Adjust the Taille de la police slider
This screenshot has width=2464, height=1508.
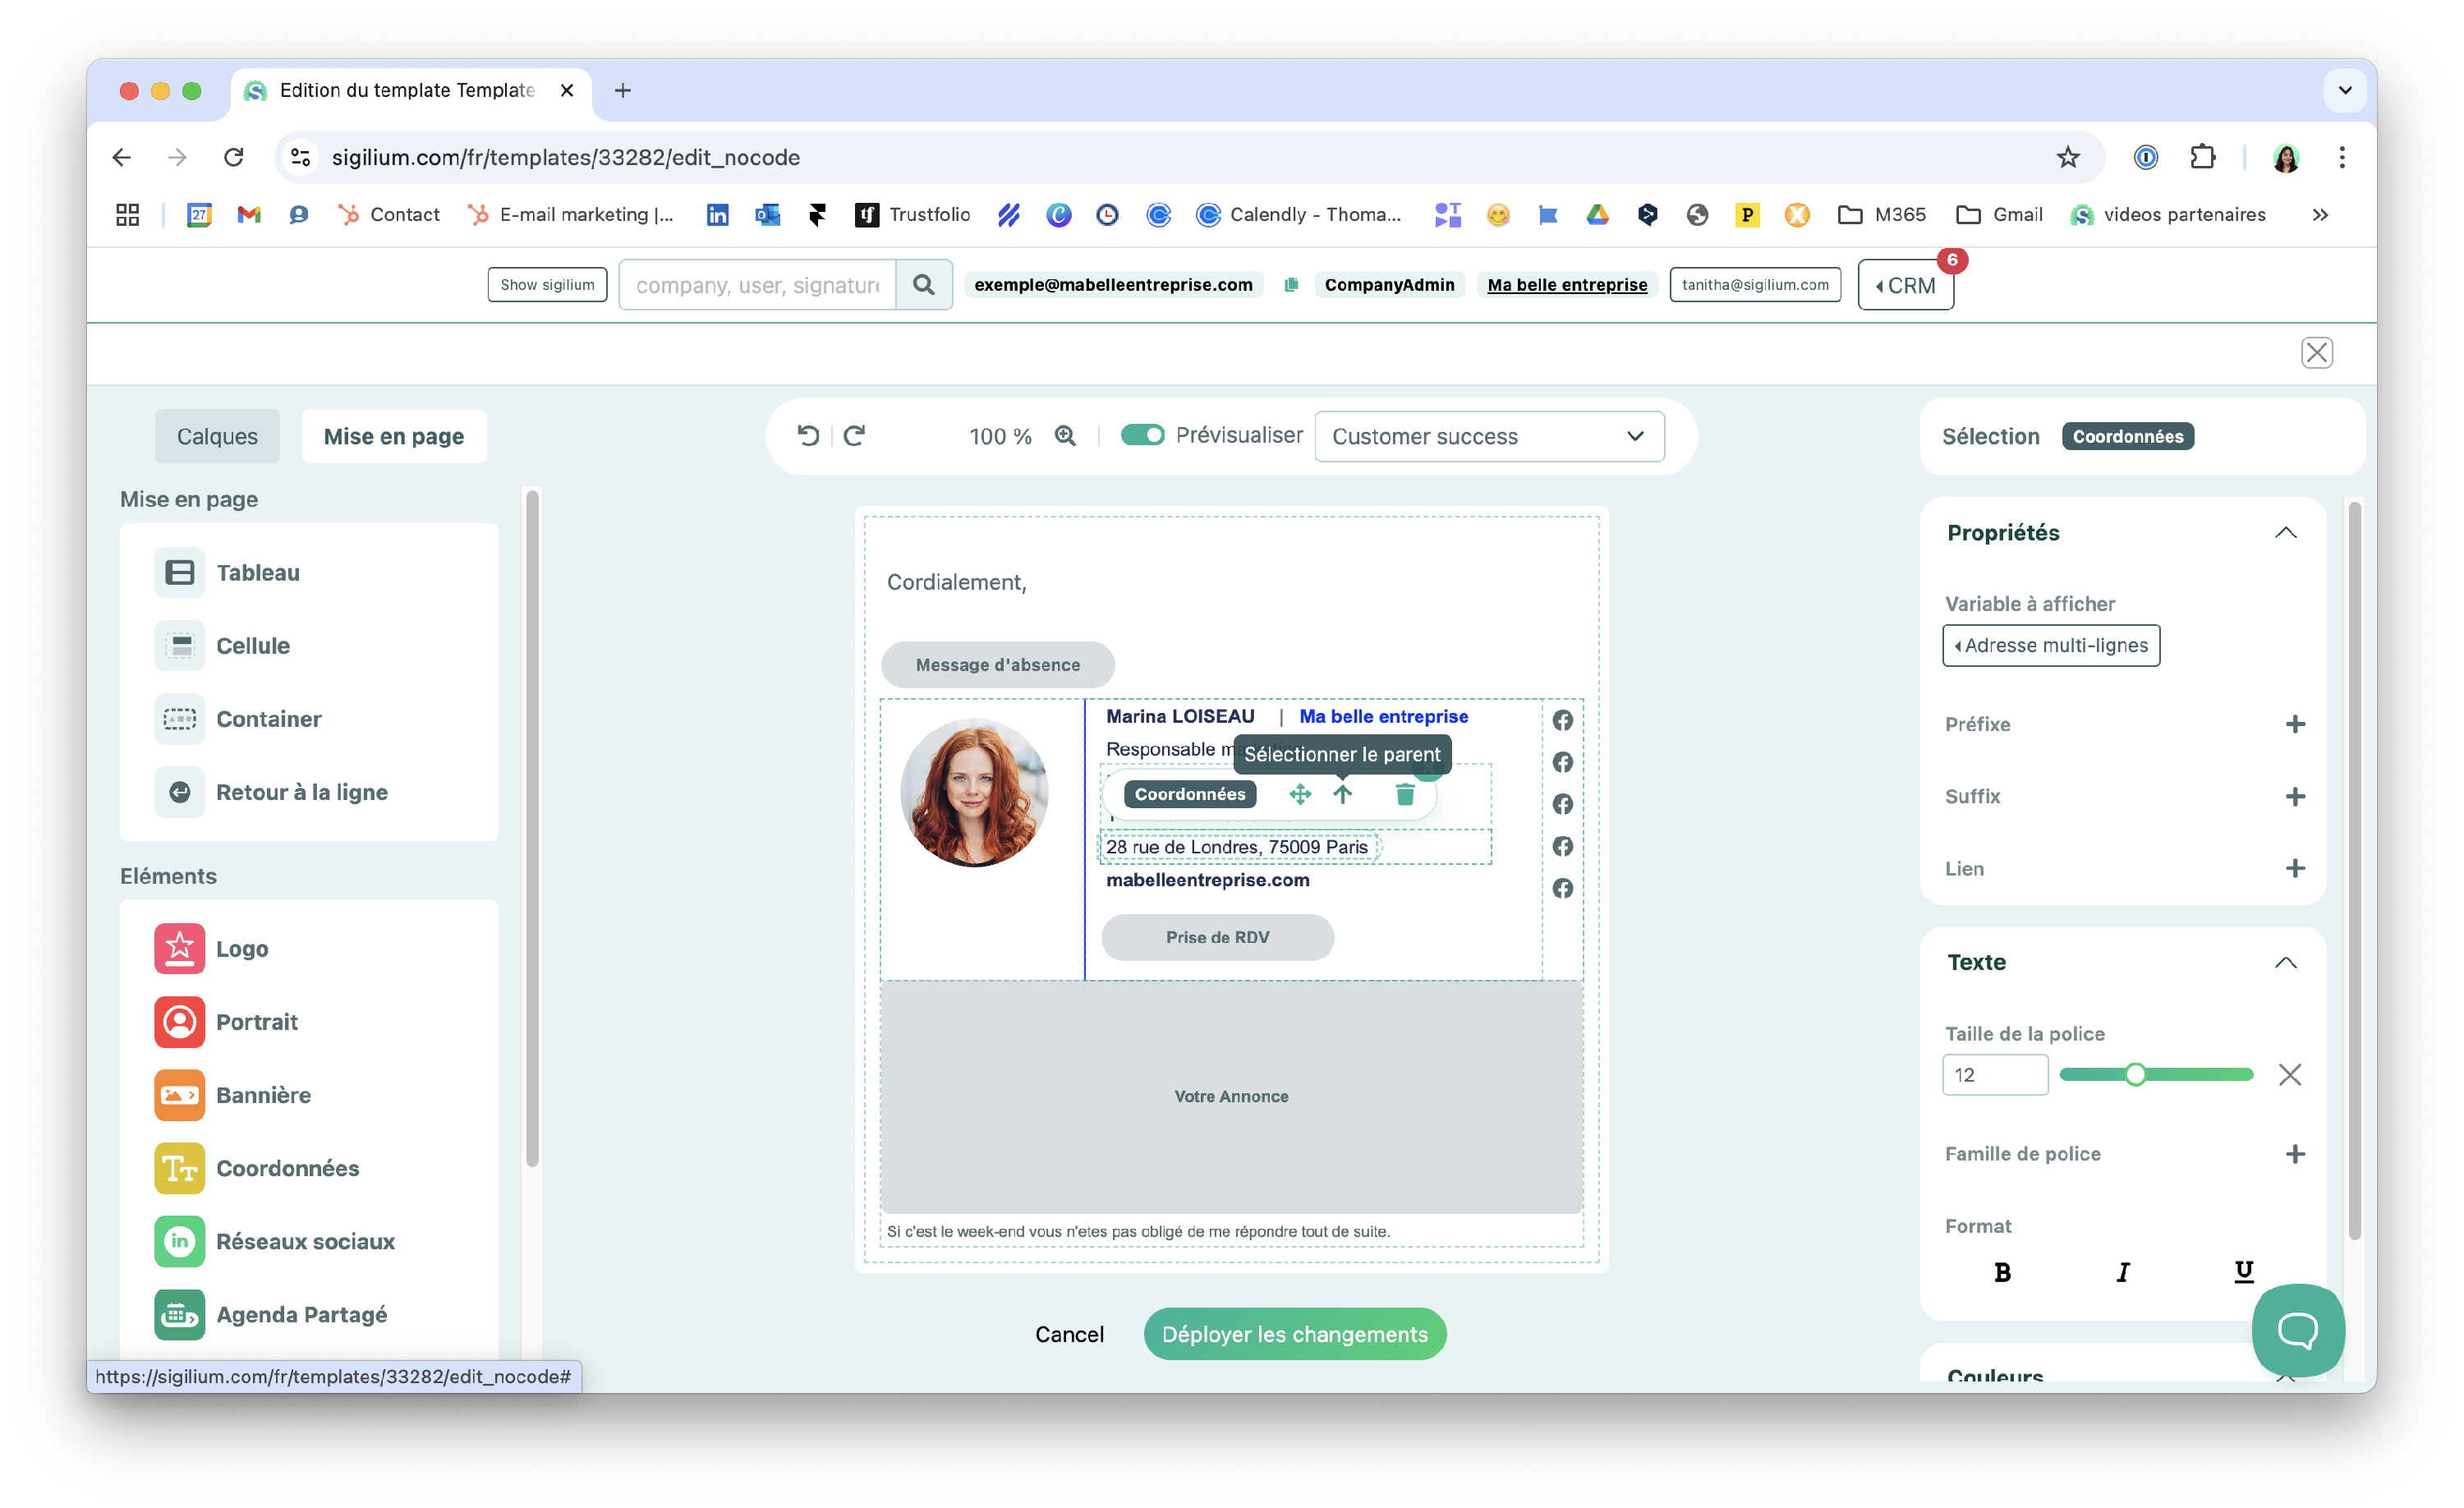tap(2135, 1075)
